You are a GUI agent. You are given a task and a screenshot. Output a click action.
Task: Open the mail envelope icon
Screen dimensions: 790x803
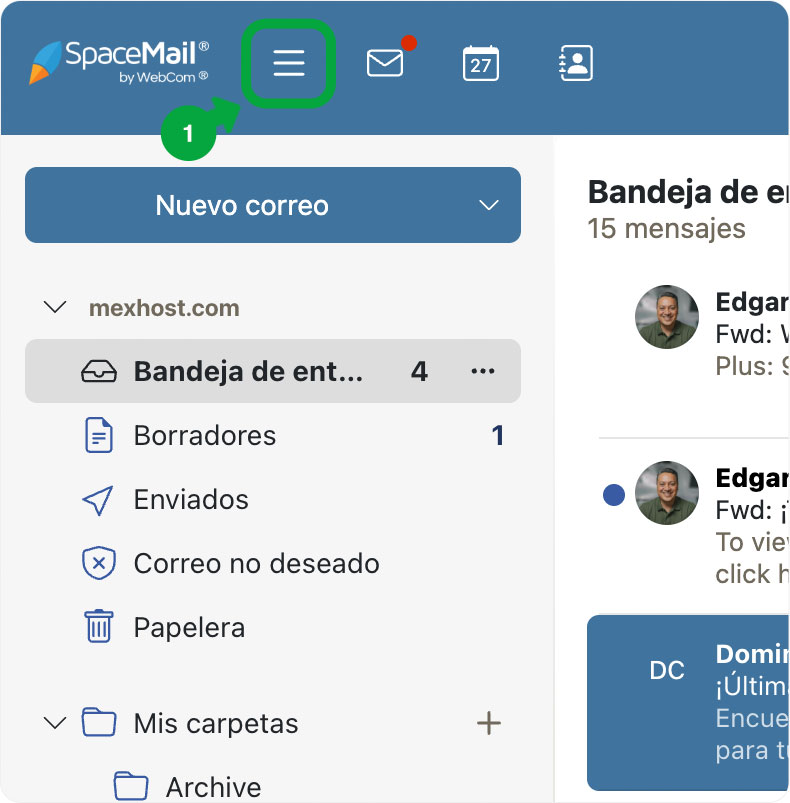pyautogui.click(x=385, y=64)
